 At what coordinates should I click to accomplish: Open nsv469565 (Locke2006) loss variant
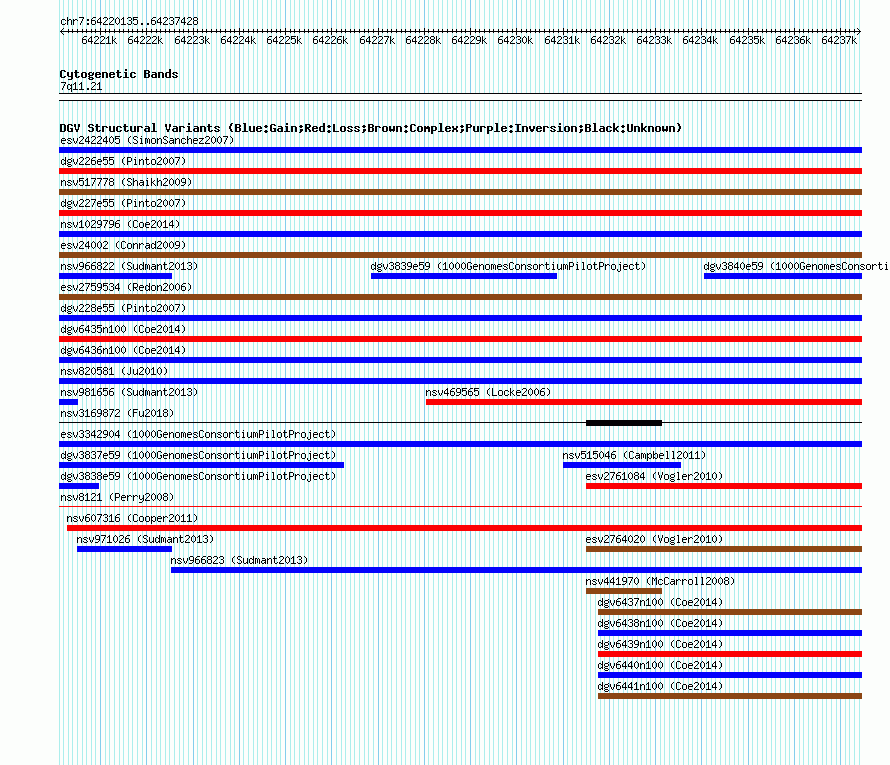coord(644,402)
